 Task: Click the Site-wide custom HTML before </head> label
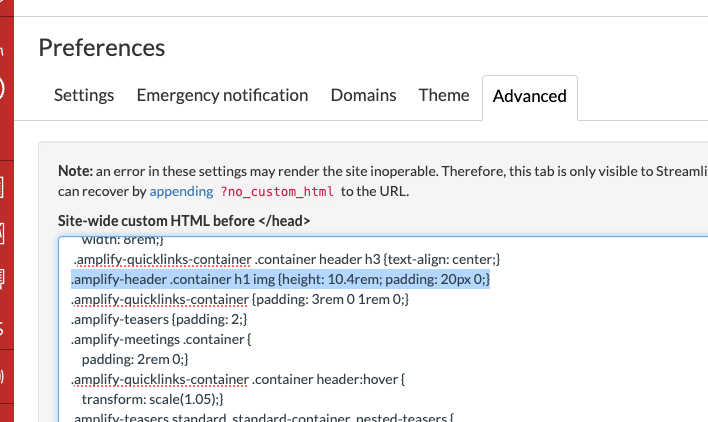(184, 220)
